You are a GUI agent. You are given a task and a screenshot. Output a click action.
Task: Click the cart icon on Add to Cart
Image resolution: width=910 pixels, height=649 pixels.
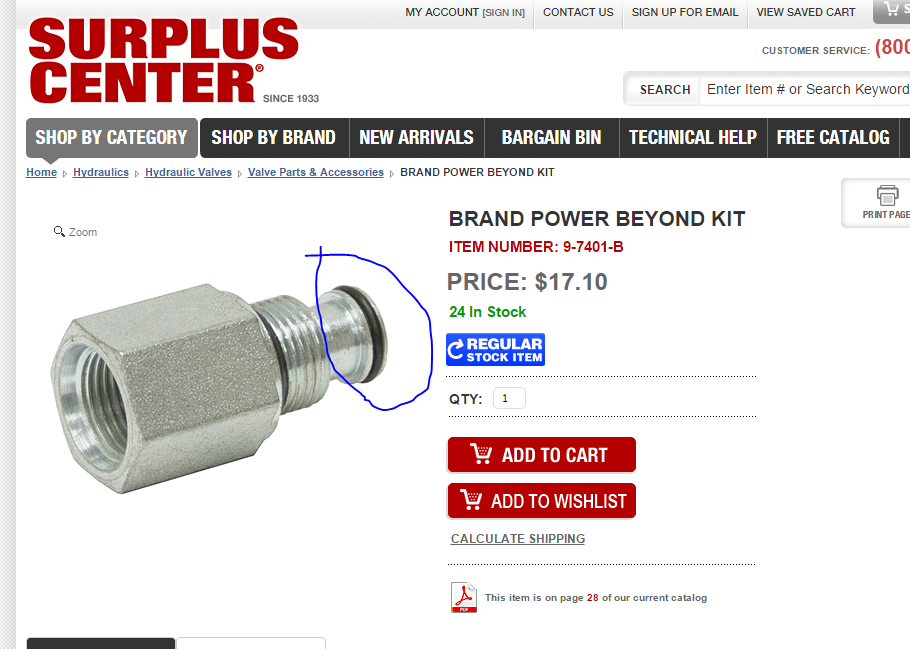[x=481, y=454]
